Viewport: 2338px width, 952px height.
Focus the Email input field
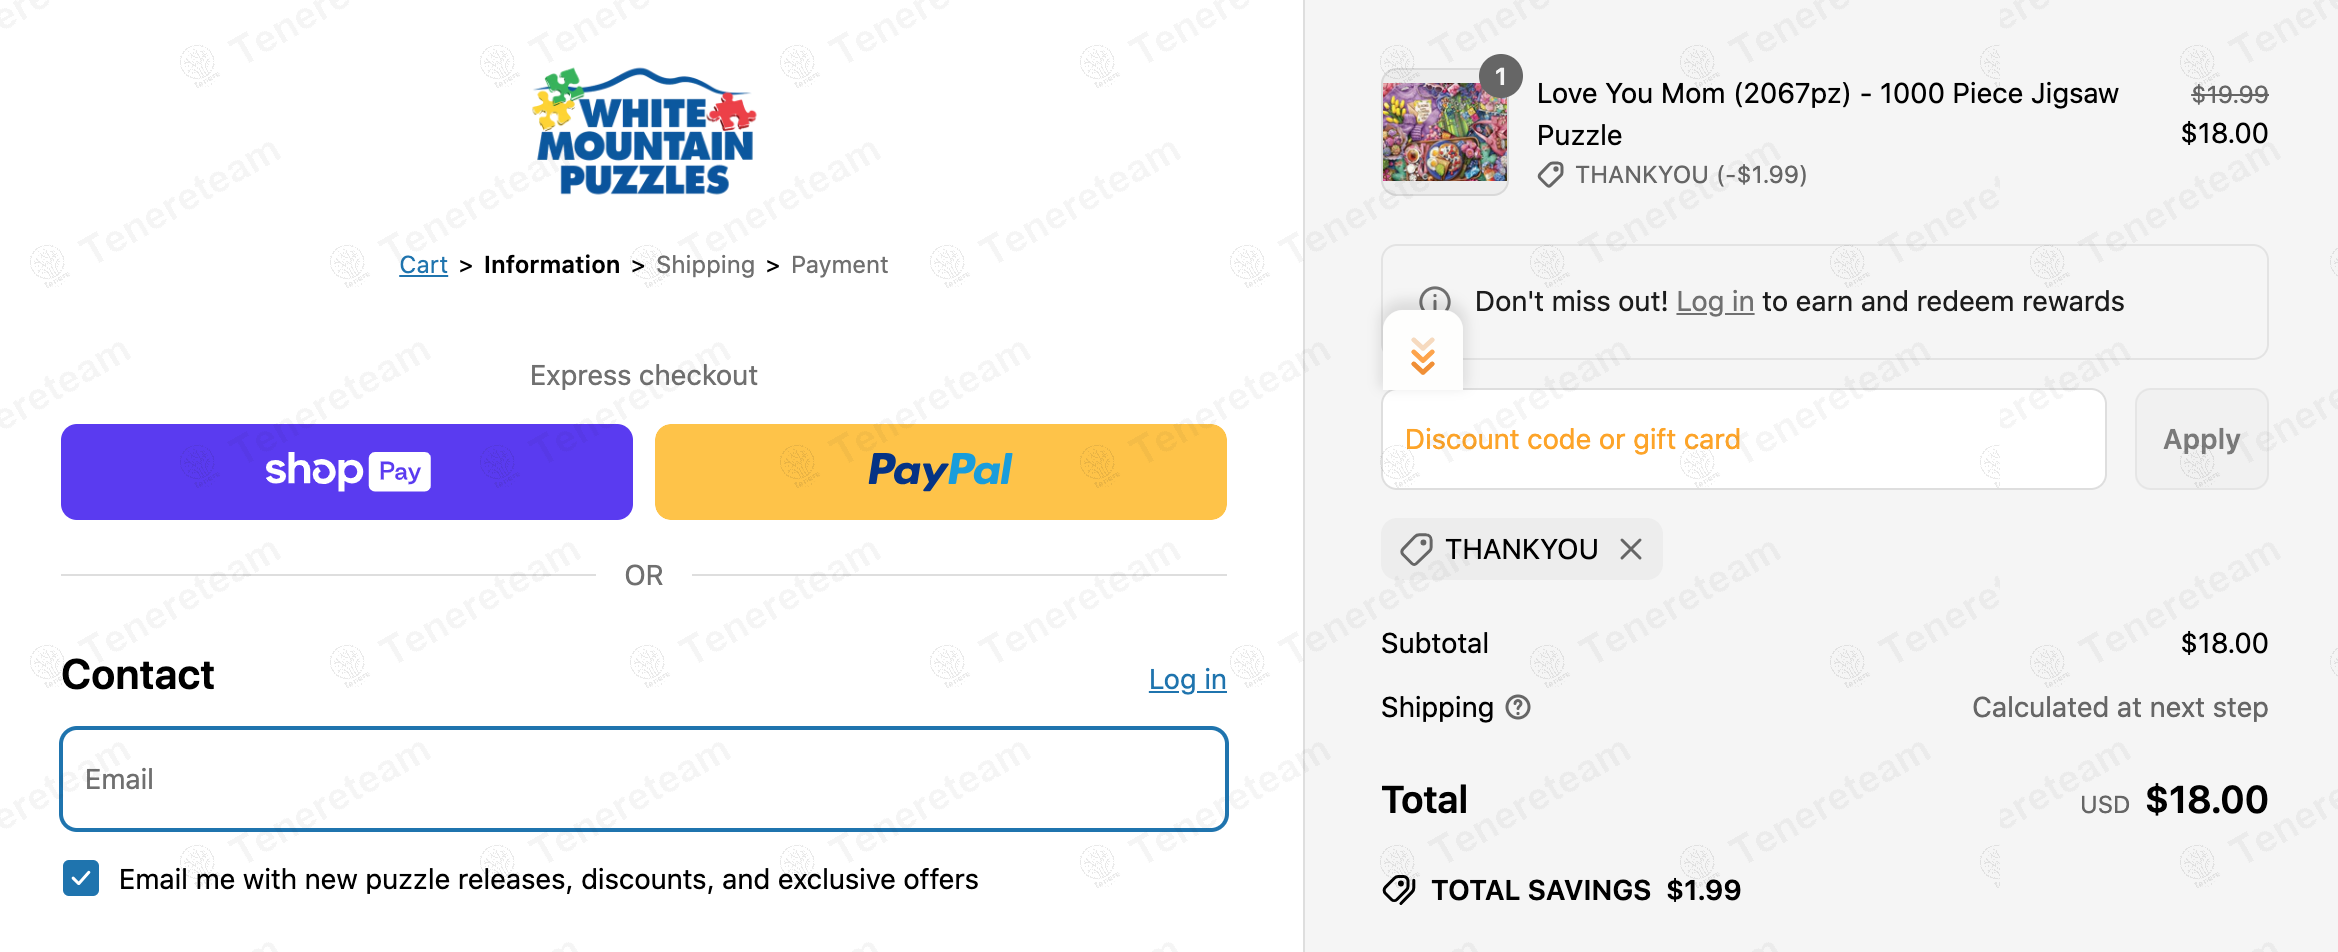pos(644,779)
